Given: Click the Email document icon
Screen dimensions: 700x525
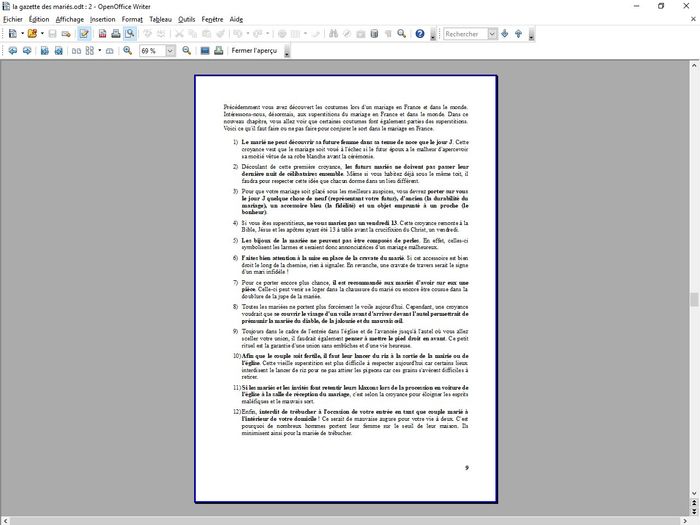Looking at the screenshot, I should tap(66, 33).
